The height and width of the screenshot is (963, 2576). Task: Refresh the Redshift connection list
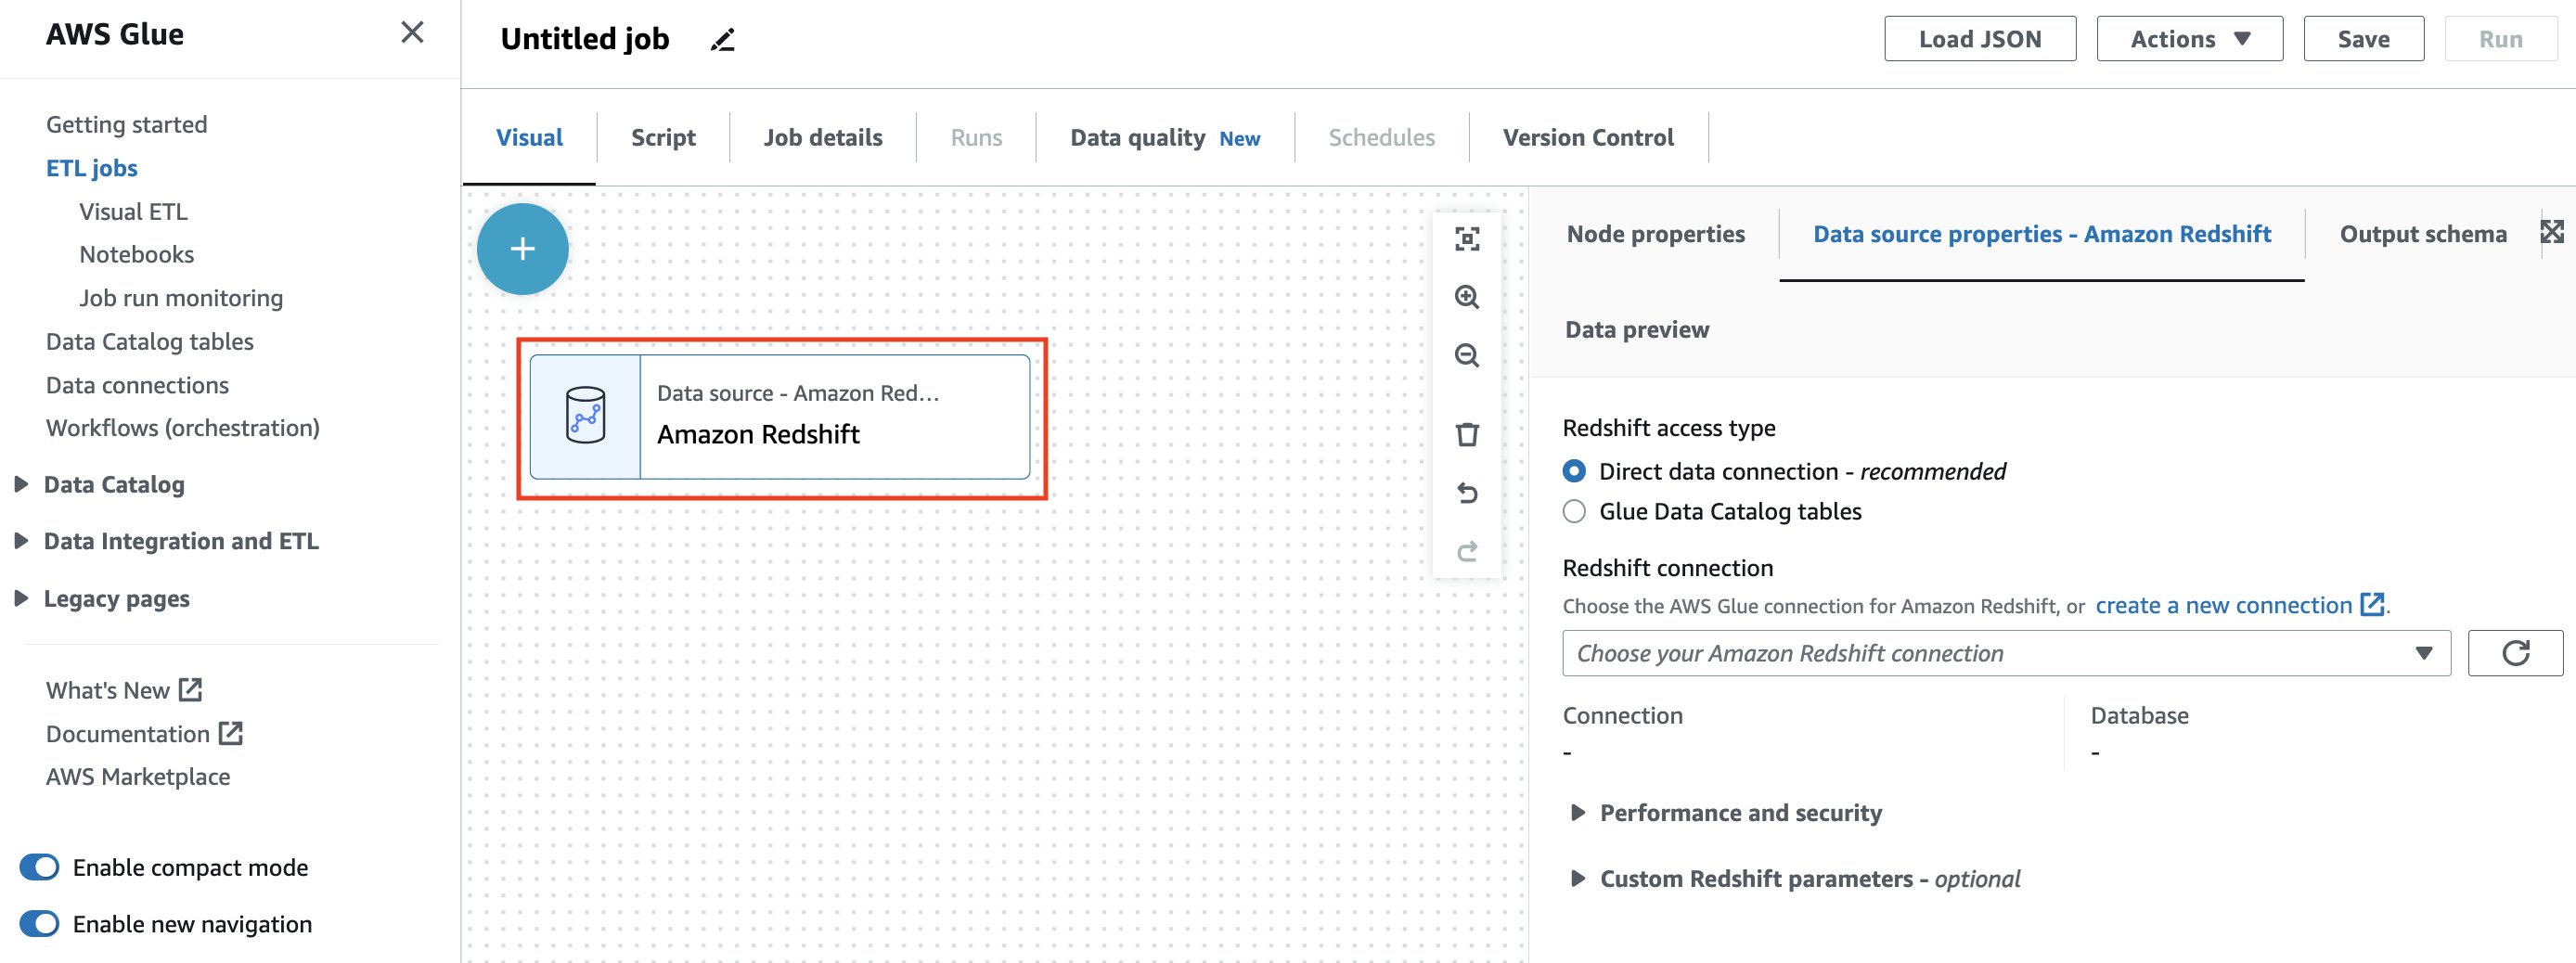(x=2516, y=653)
